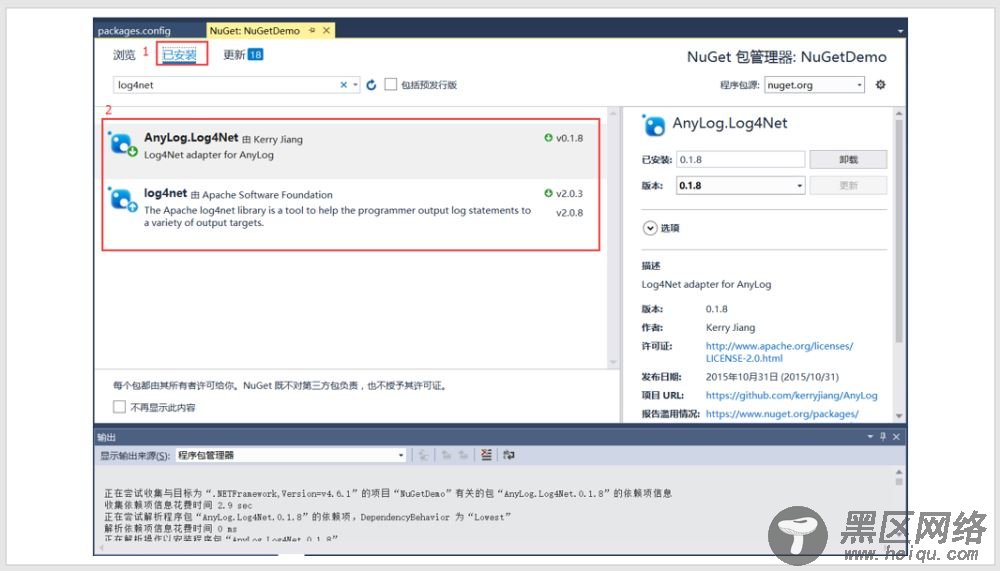Image resolution: width=1000 pixels, height=571 pixels.
Task: Toggle auto-hide pin on the 输出 panel
Action: [883, 436]
